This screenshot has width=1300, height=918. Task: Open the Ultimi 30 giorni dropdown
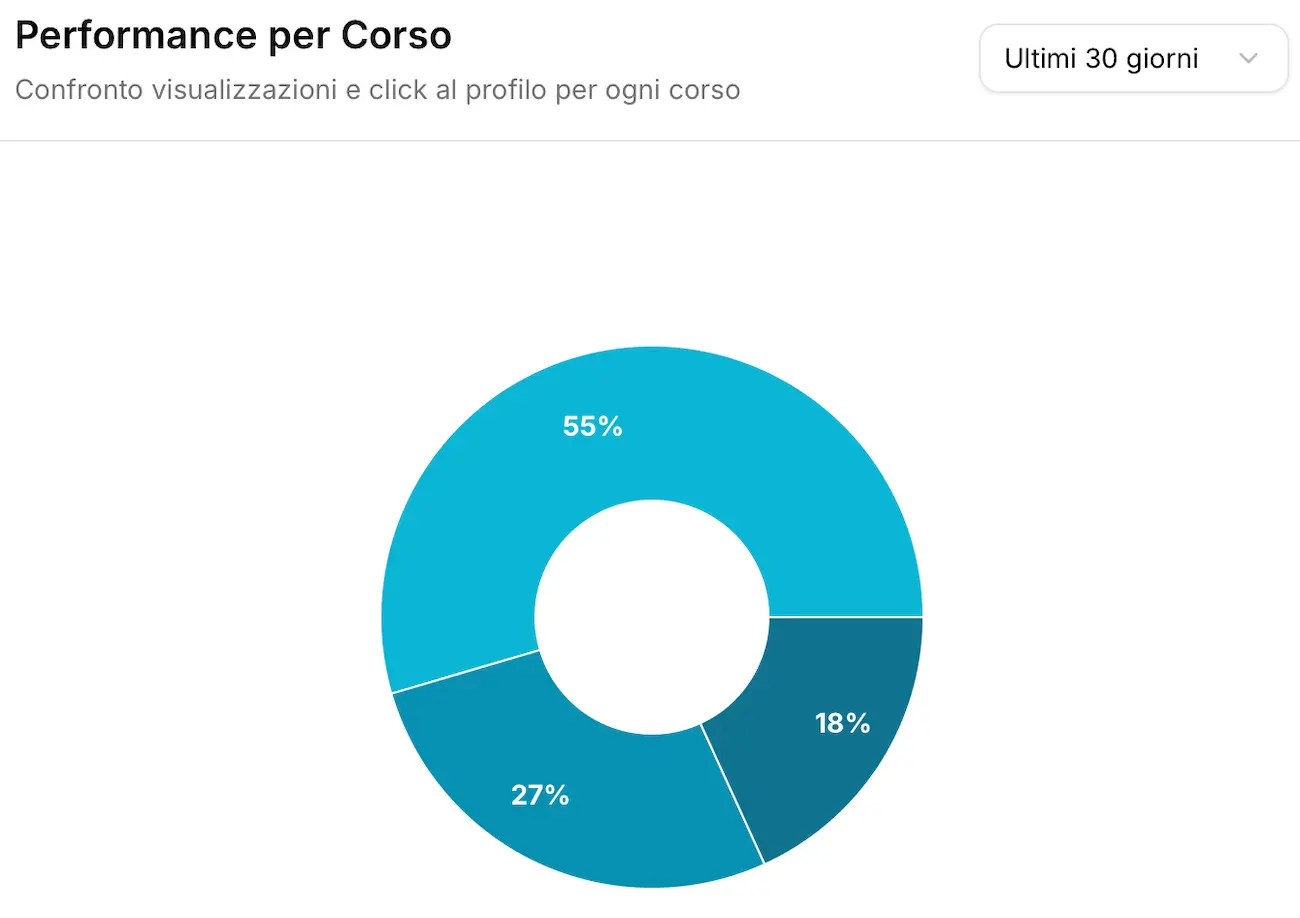pyautogui.click(x=1133, y=58)
